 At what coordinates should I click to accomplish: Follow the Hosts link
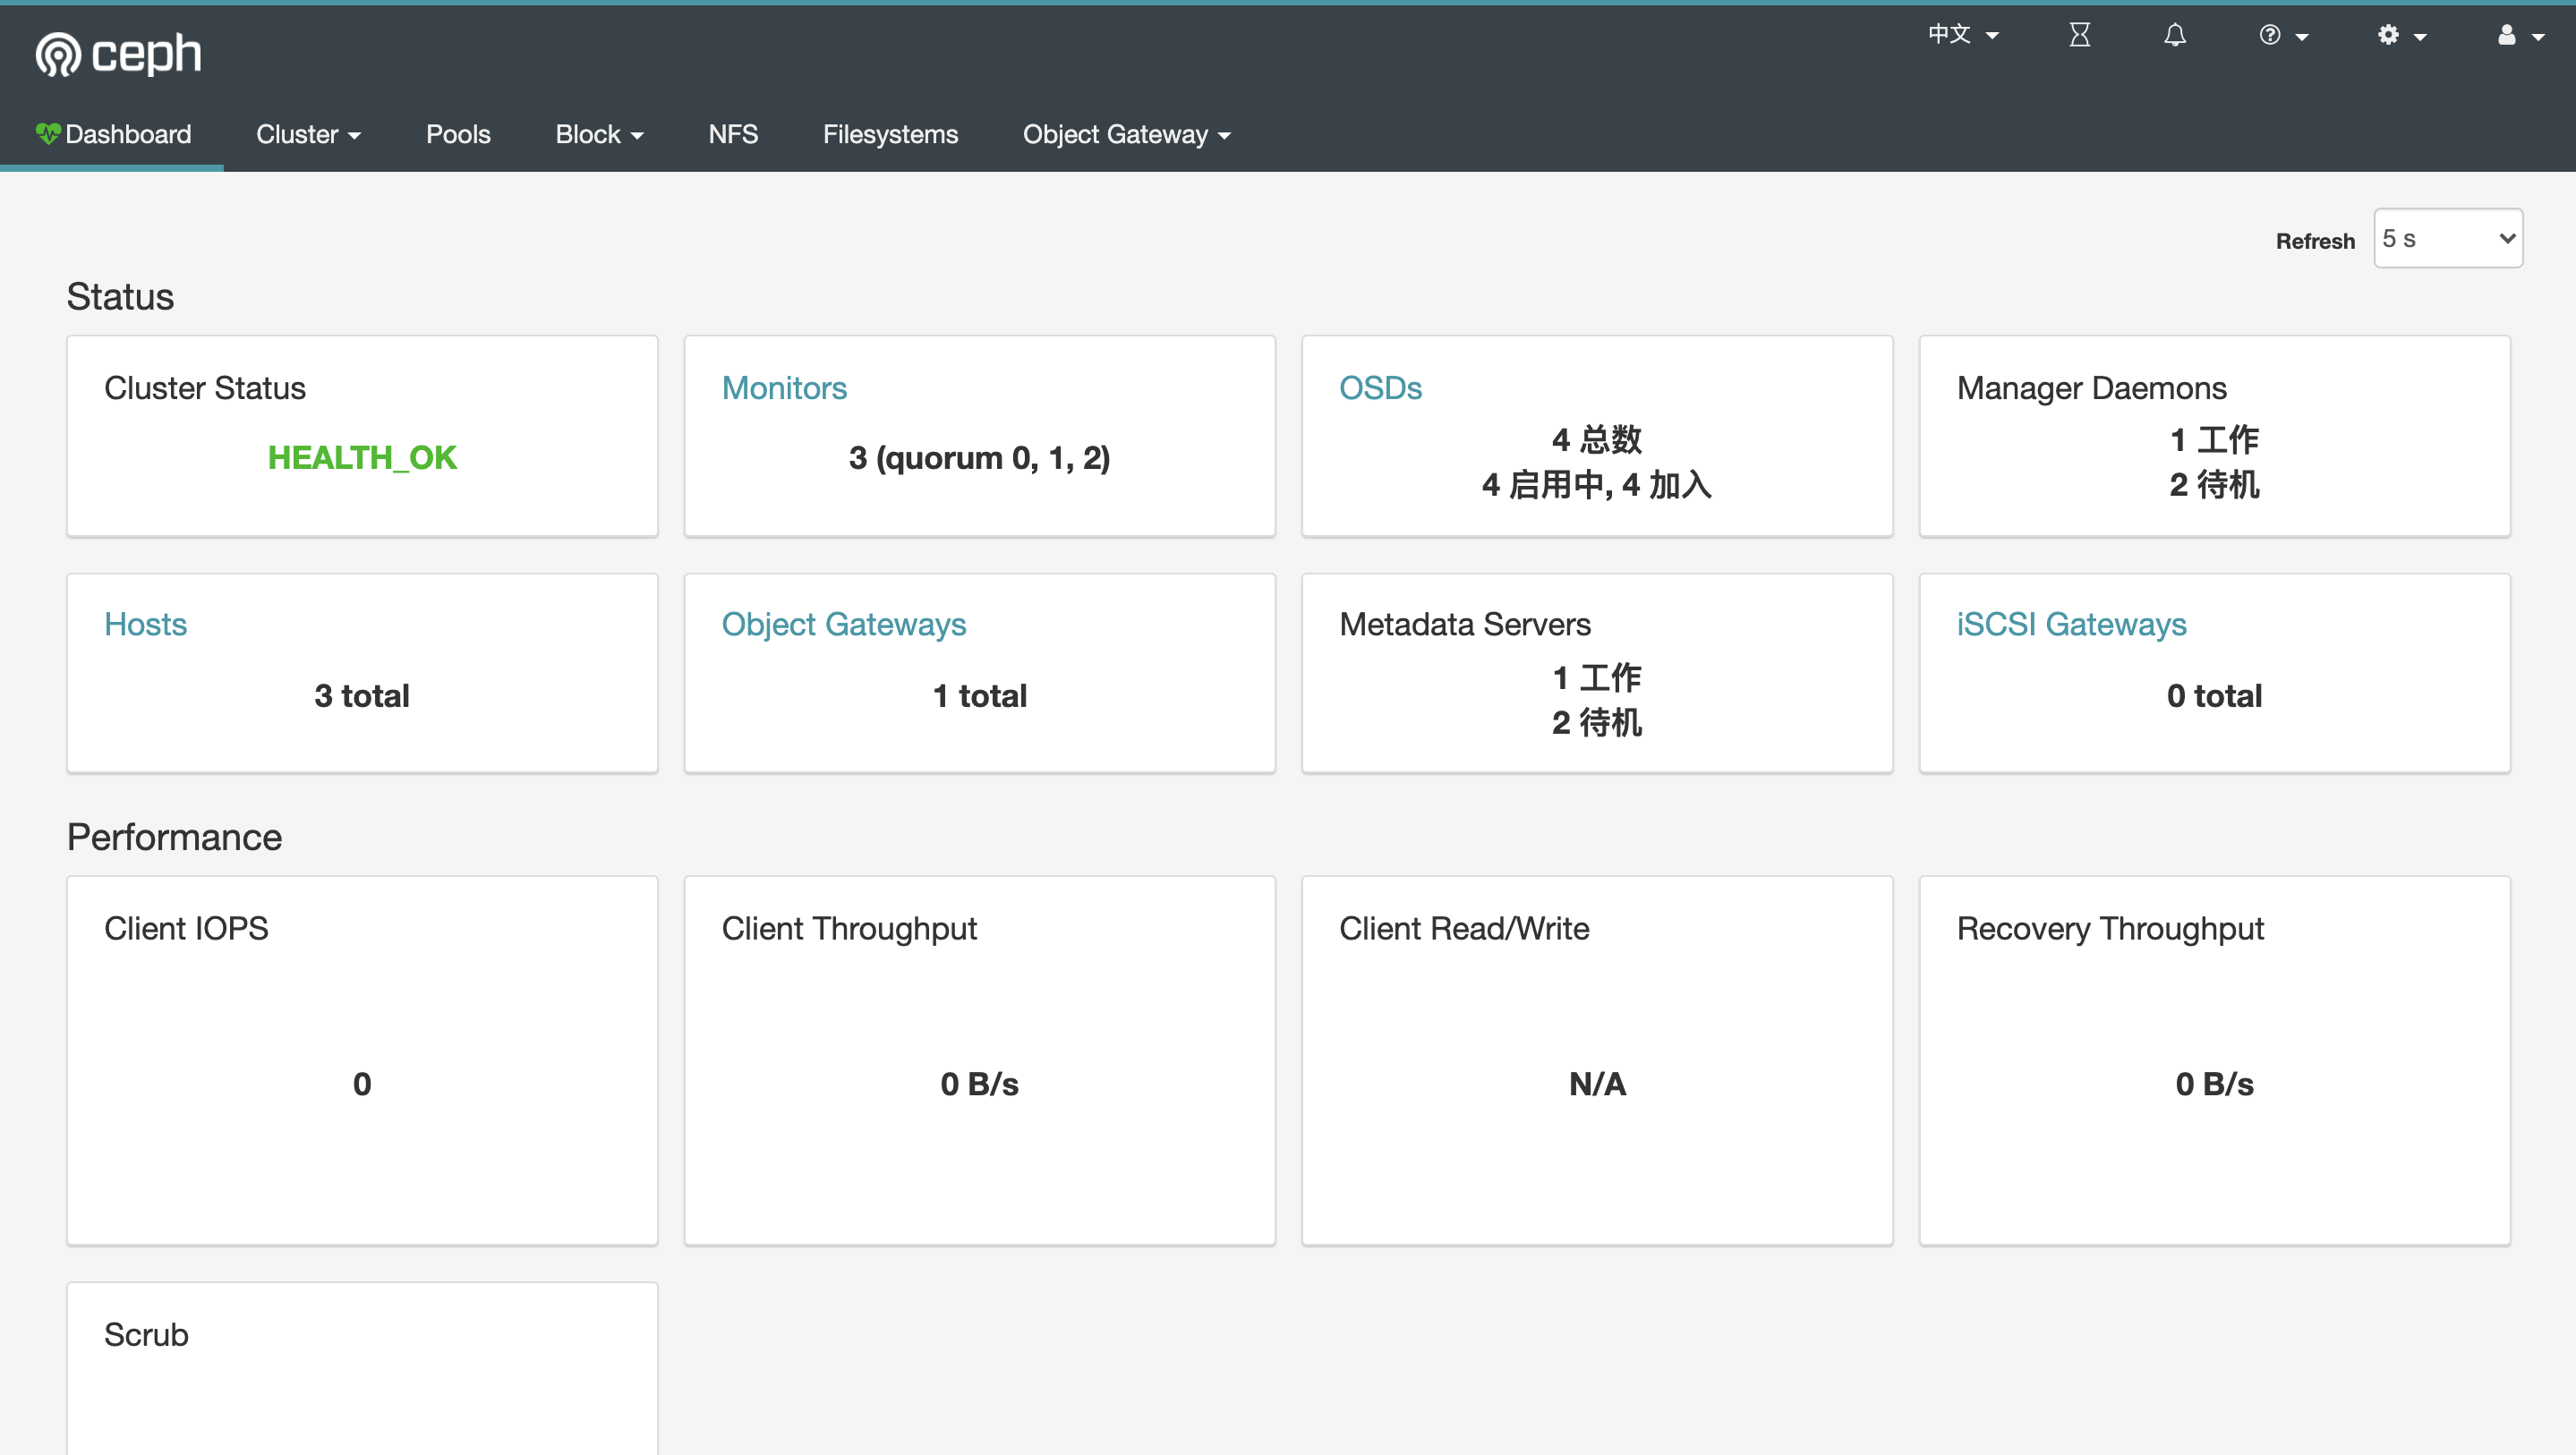coord(145,623)
